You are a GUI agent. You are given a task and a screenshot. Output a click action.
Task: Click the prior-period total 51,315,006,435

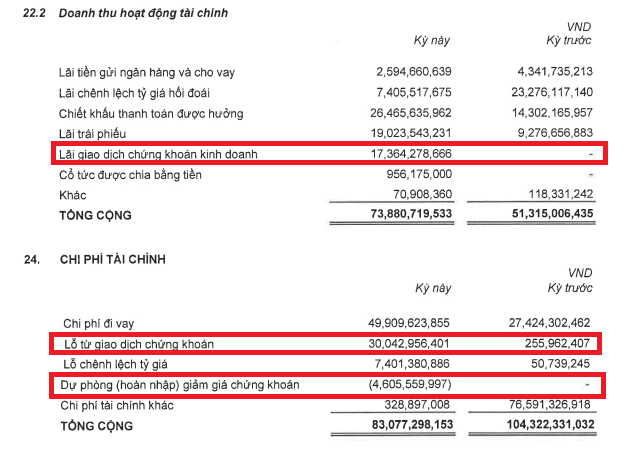(552, 213)
